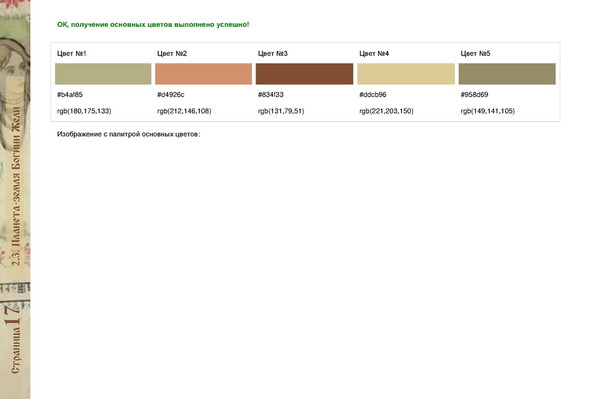Click the rgb(149,141,105) value
Viewport: 600px width, 399px height.
(488, 111)
